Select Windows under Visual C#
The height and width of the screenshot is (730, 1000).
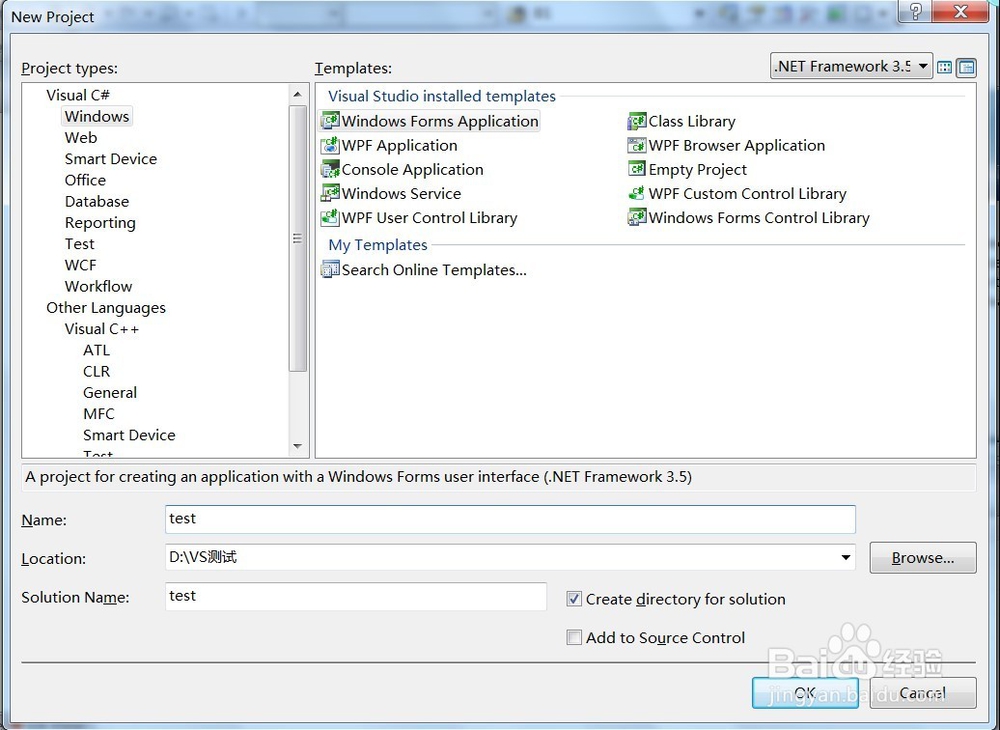click(97, 116)
